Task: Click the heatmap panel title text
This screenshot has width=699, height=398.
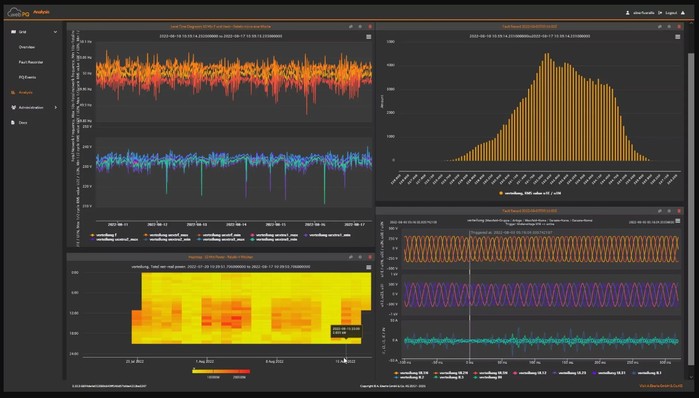Action: 221,257
